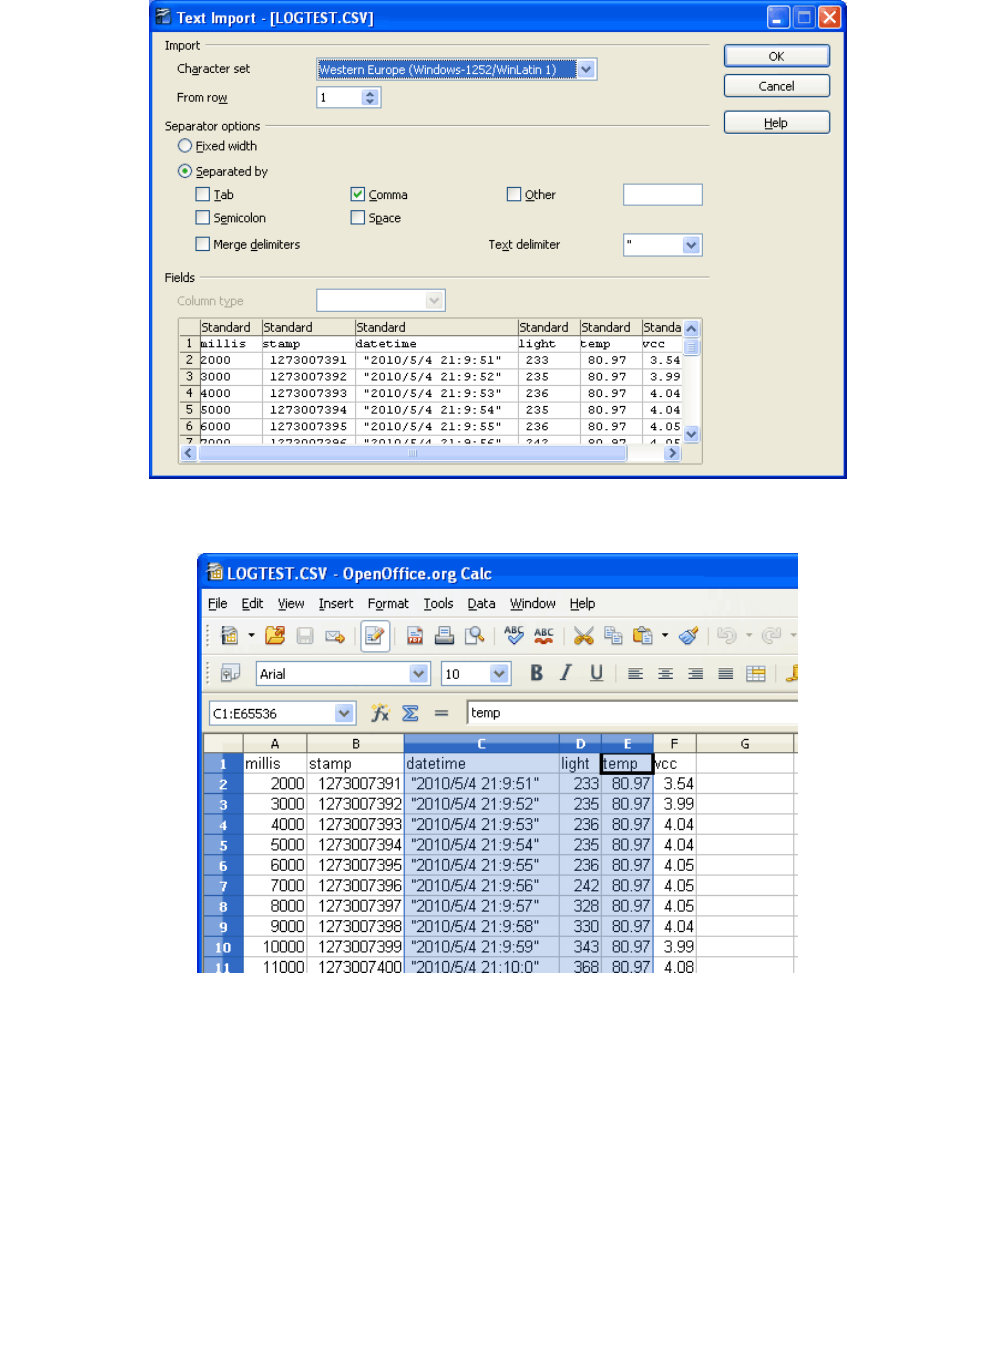Click the Save disk icon
The width and height of the screenshot is (996, 1358).
tap(305, 635)
